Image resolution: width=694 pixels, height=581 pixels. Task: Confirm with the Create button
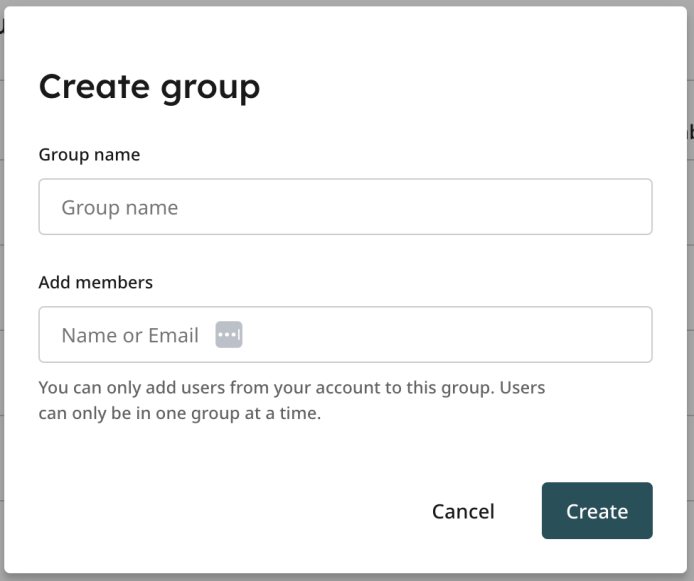(597, 511)
